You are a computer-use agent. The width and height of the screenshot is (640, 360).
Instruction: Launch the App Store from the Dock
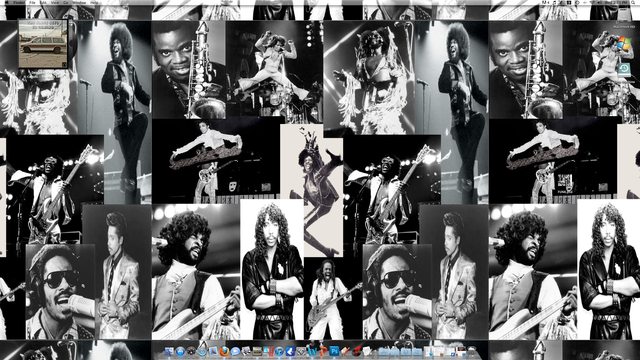pos(180,351)
